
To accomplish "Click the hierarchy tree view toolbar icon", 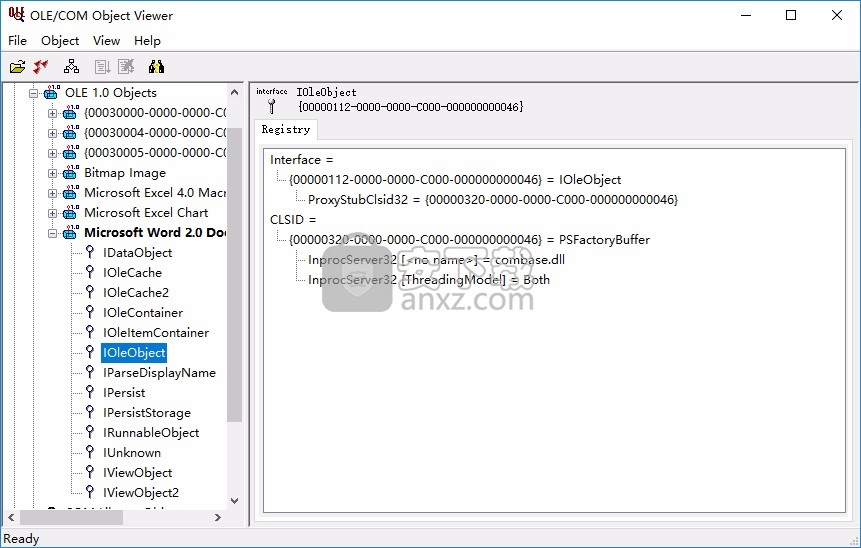I will pos(71,67).
